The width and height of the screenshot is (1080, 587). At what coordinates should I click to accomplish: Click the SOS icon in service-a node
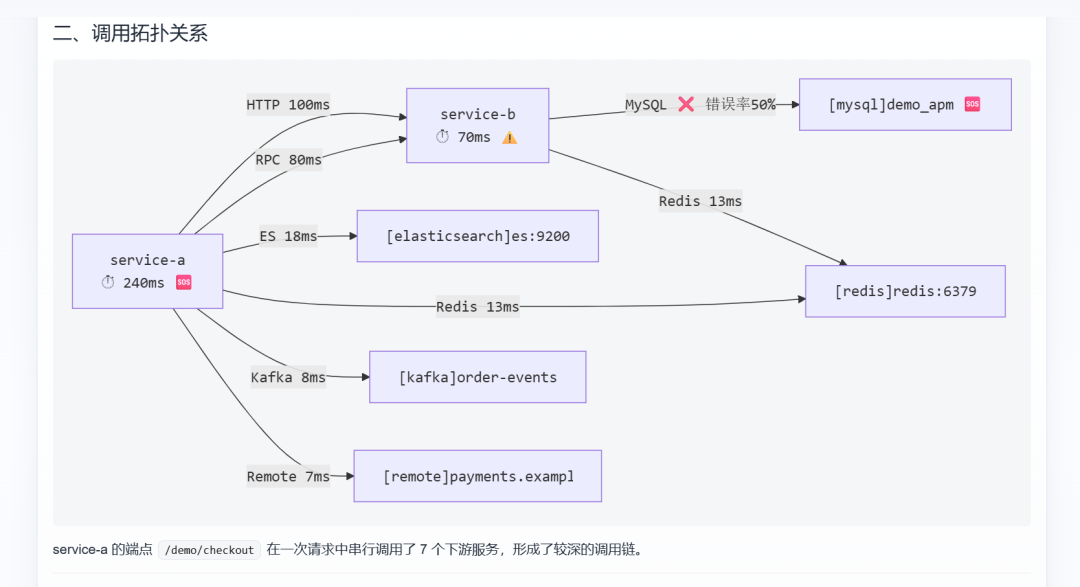184,282
